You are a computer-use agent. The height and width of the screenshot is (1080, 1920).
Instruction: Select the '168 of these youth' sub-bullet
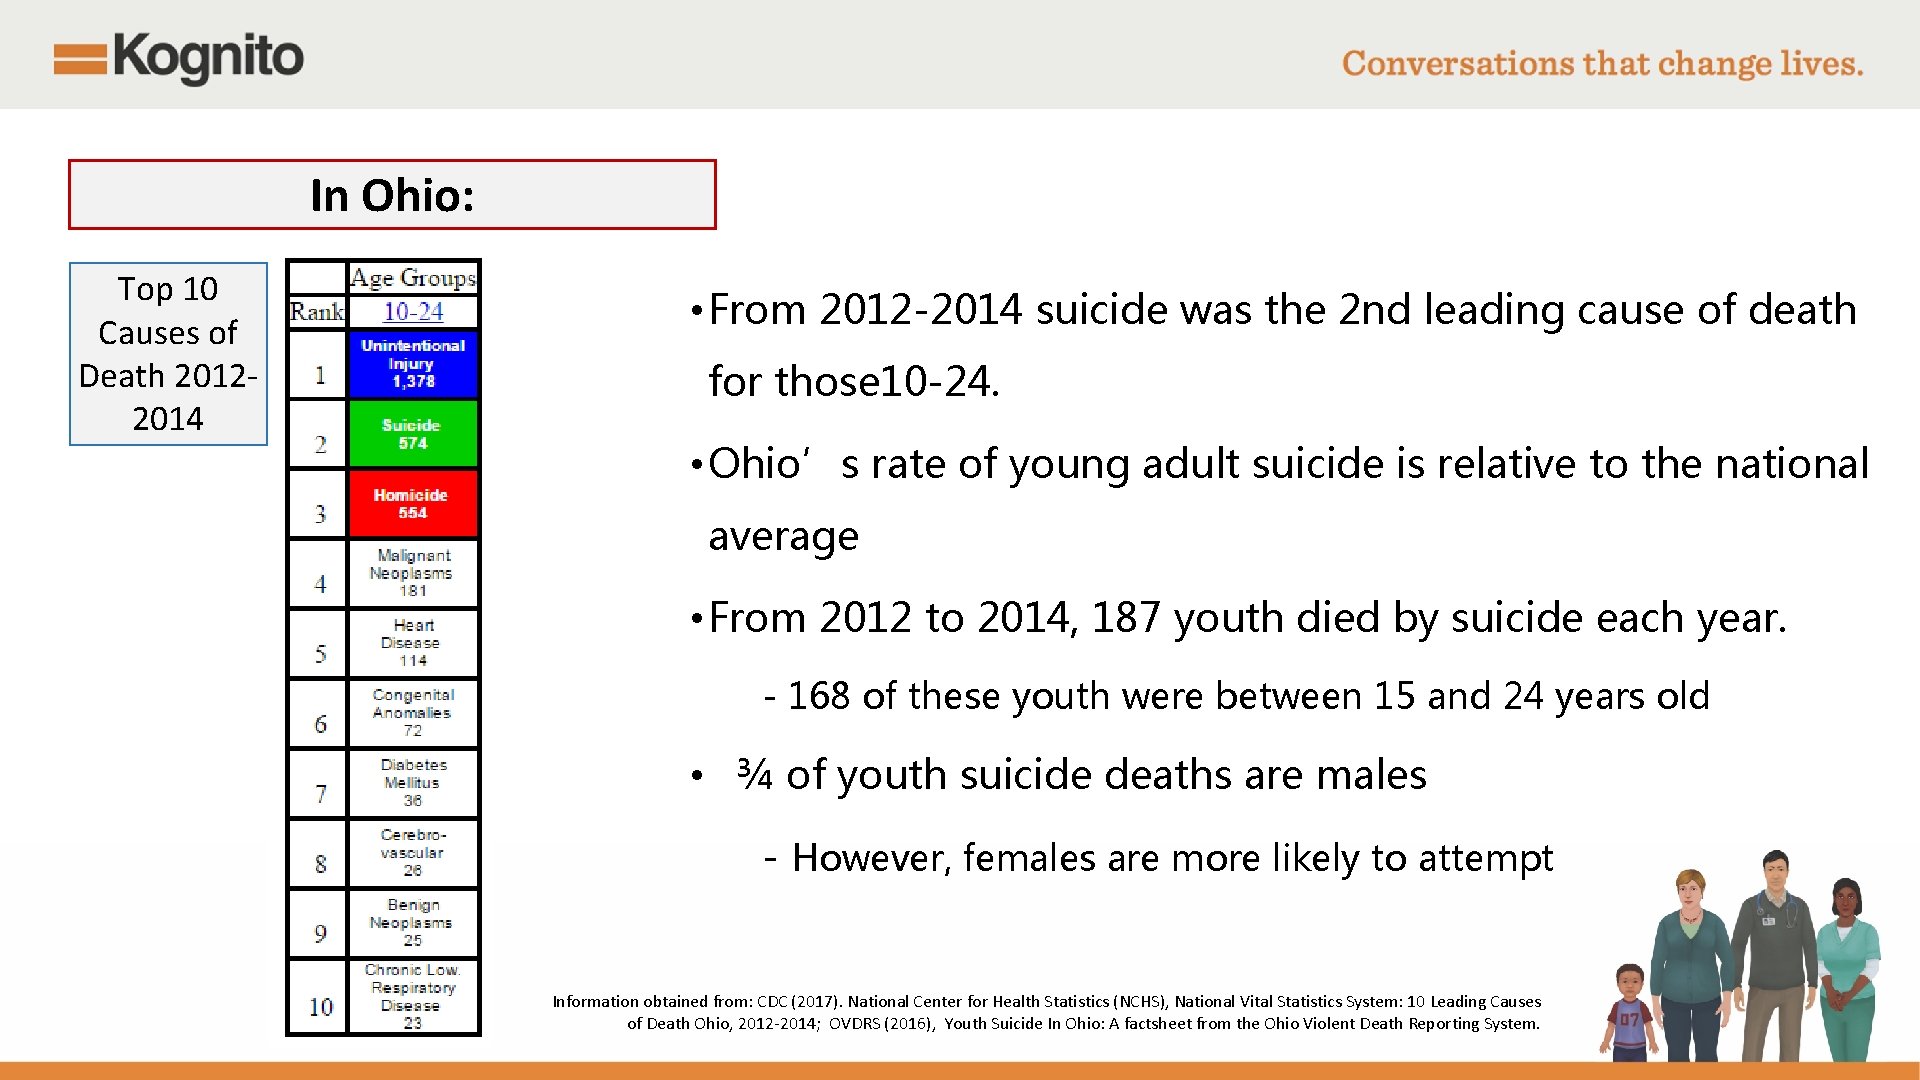1237,696
